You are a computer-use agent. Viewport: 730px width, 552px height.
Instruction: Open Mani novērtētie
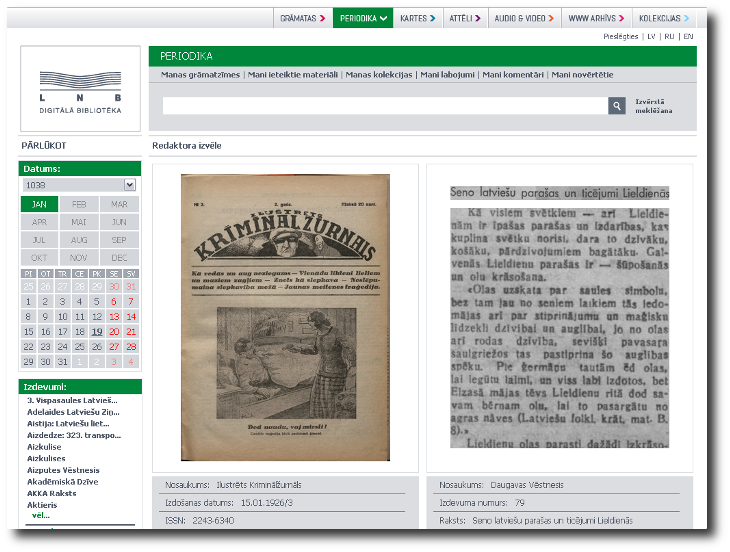click(582, 74)
